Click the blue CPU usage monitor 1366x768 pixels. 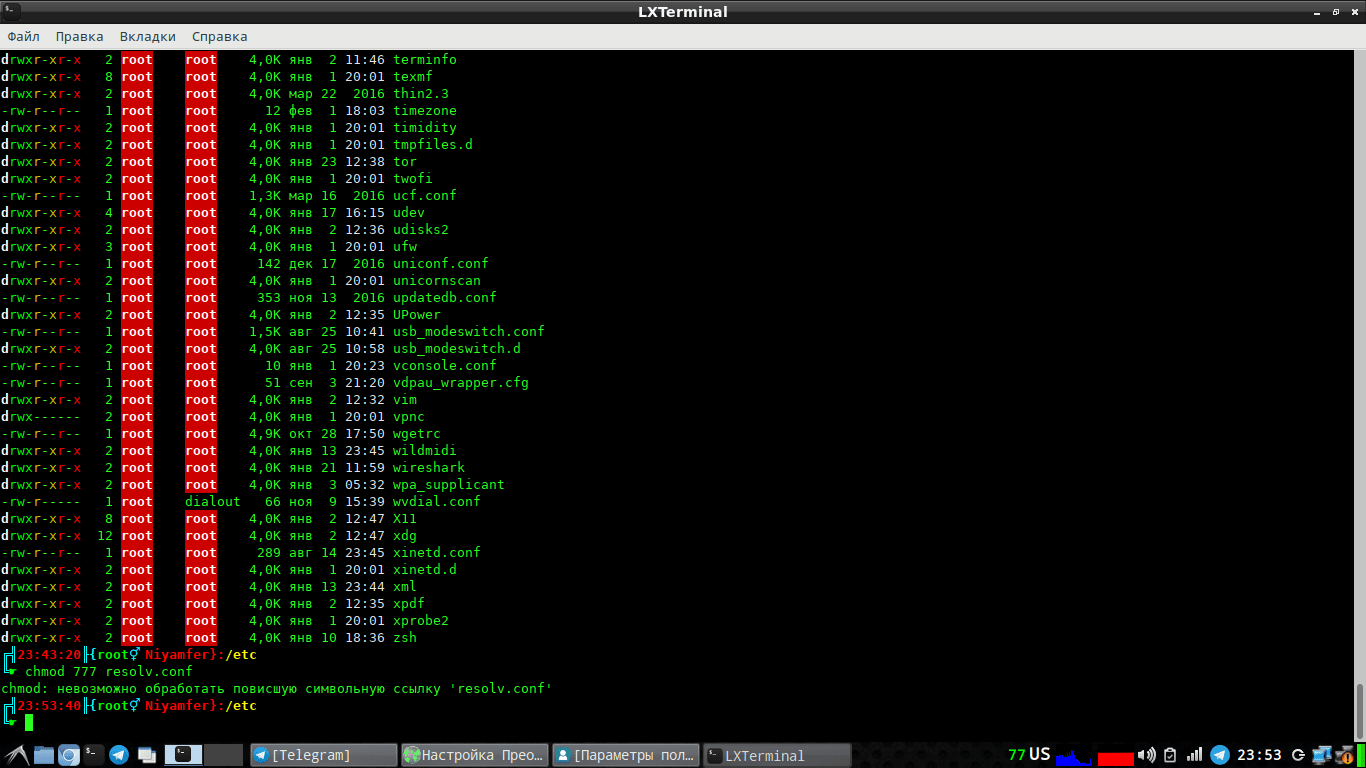1074,755
